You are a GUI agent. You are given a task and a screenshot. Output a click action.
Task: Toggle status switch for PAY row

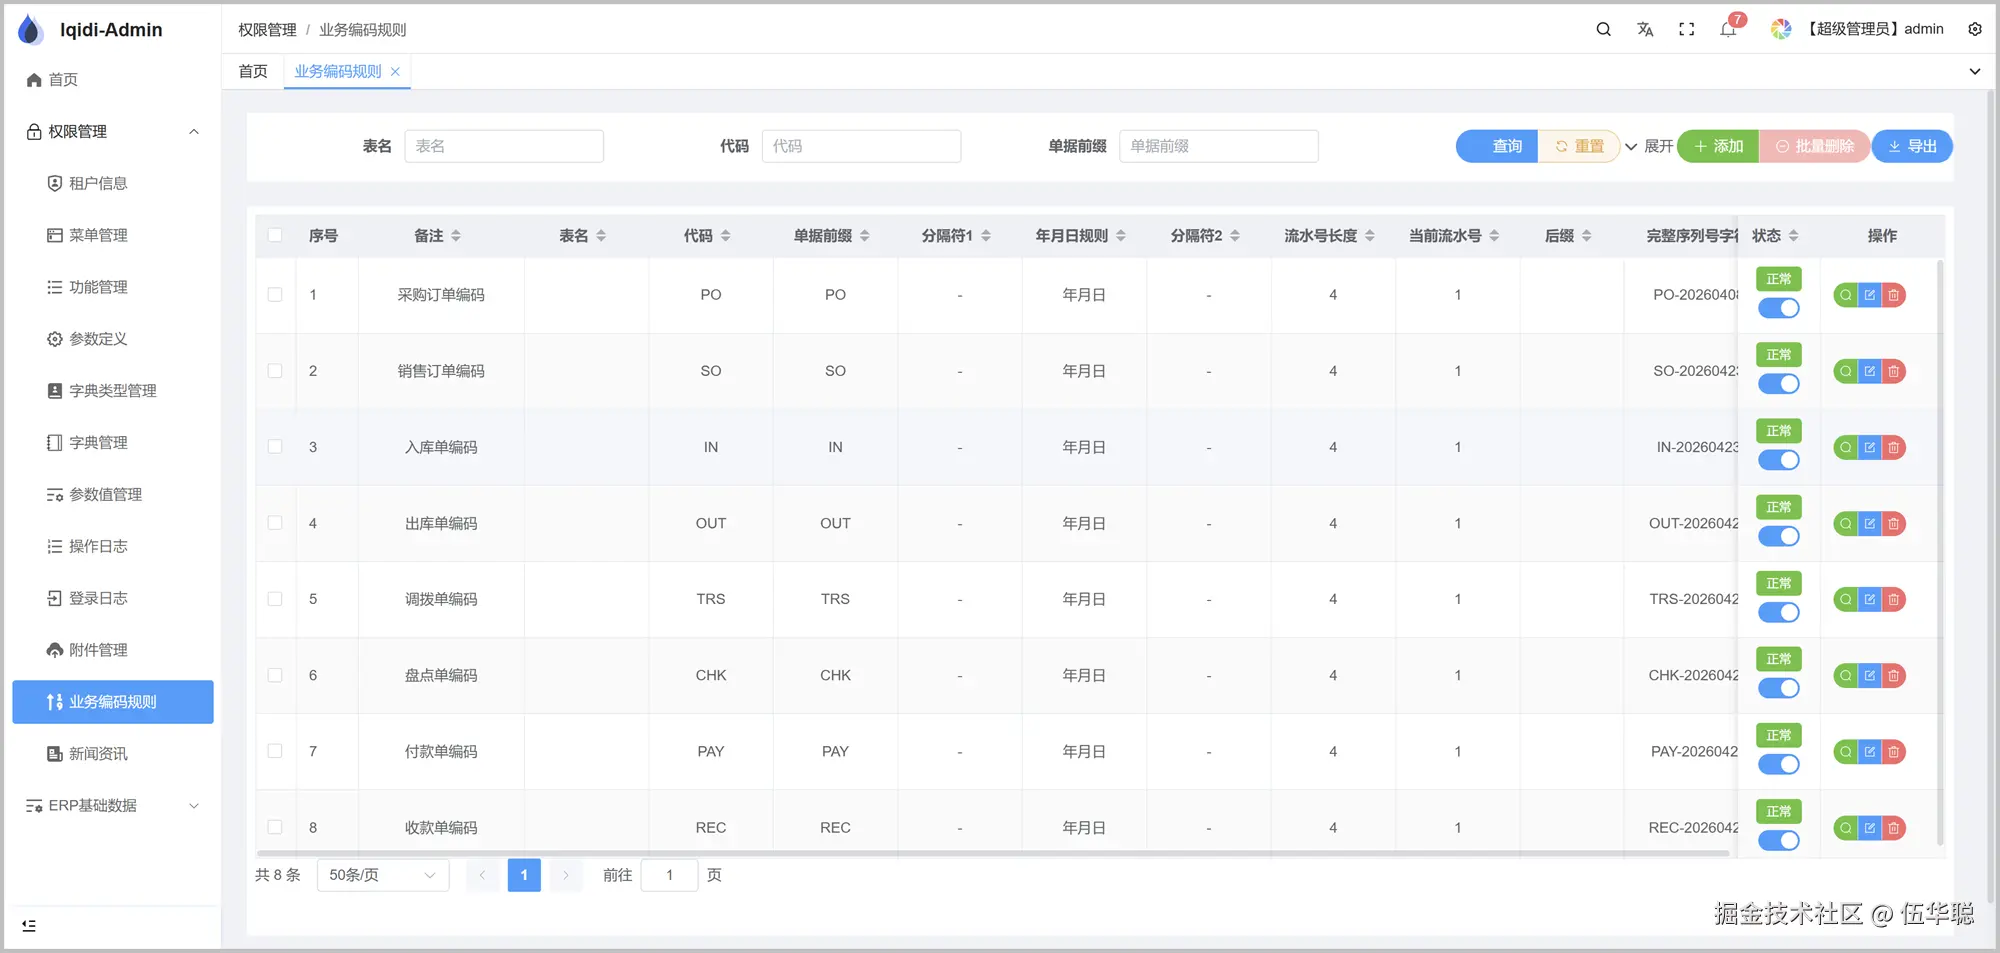coord(1779,764)
